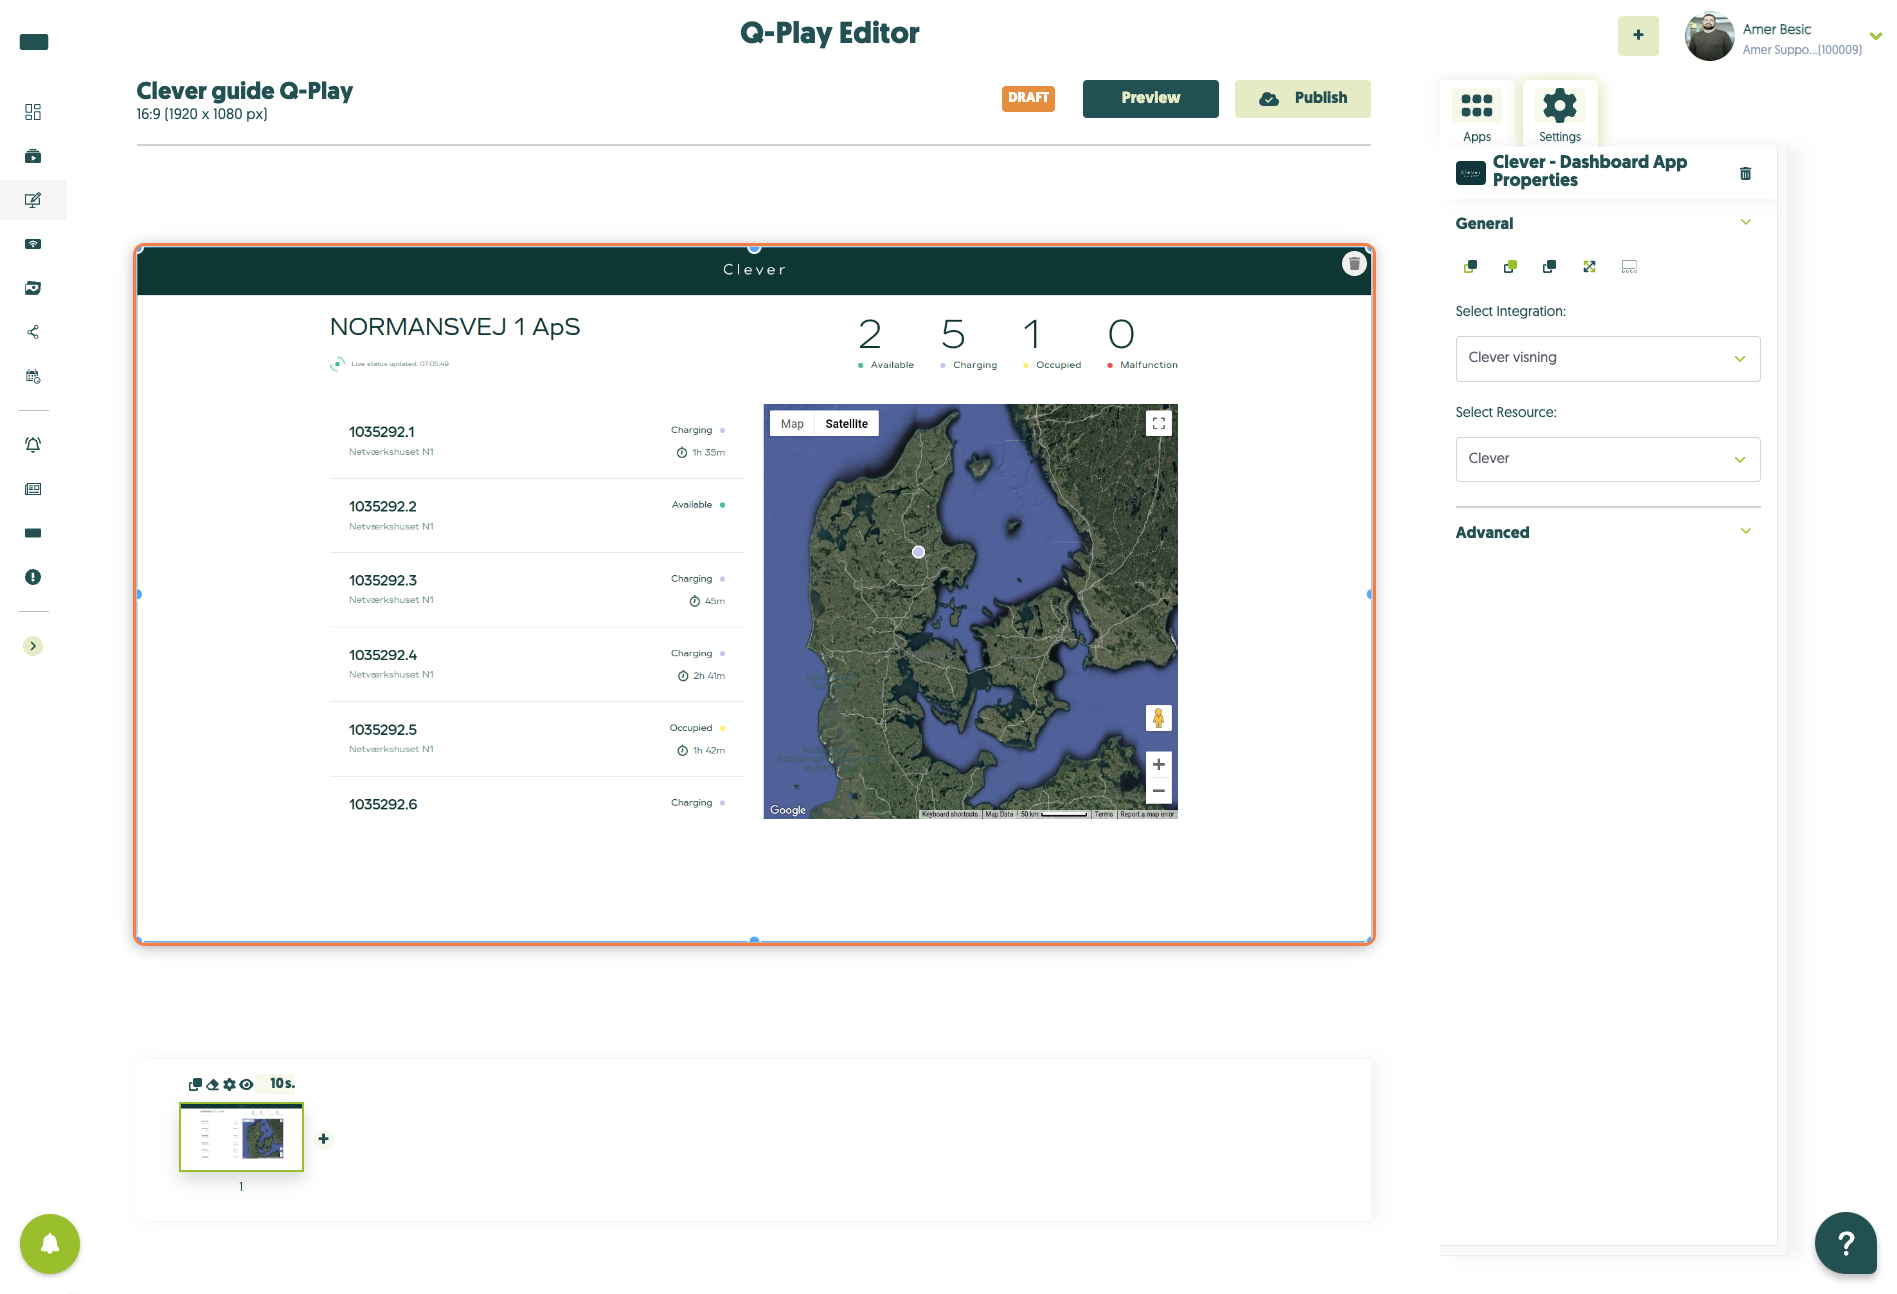The width and height of the screenshot is (1897, 1294).
Task: Switch to the Apps tab
Action: 1476,115
